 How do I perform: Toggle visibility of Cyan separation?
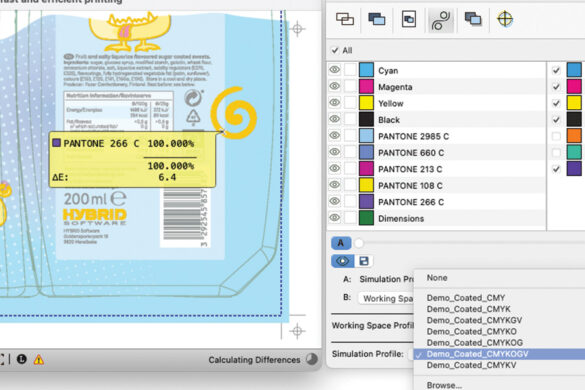coord(335,70)
